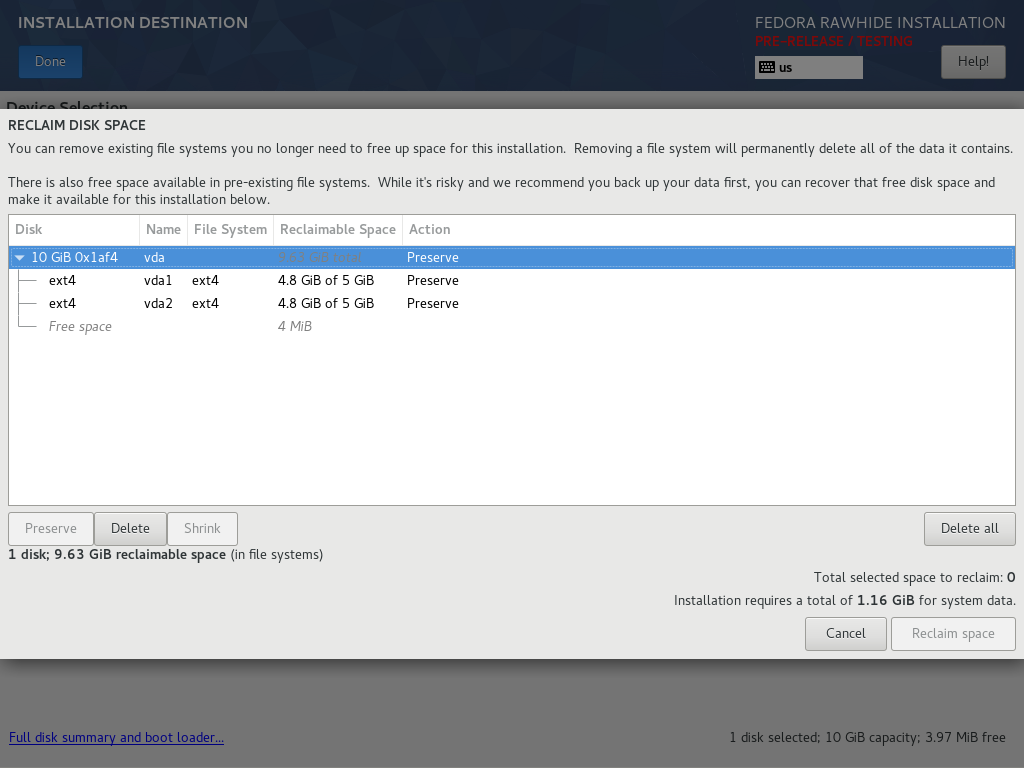1024x768 pixels.
Task: Click the INSTALLATION DESTINATION title
Action: pos(133,23)
